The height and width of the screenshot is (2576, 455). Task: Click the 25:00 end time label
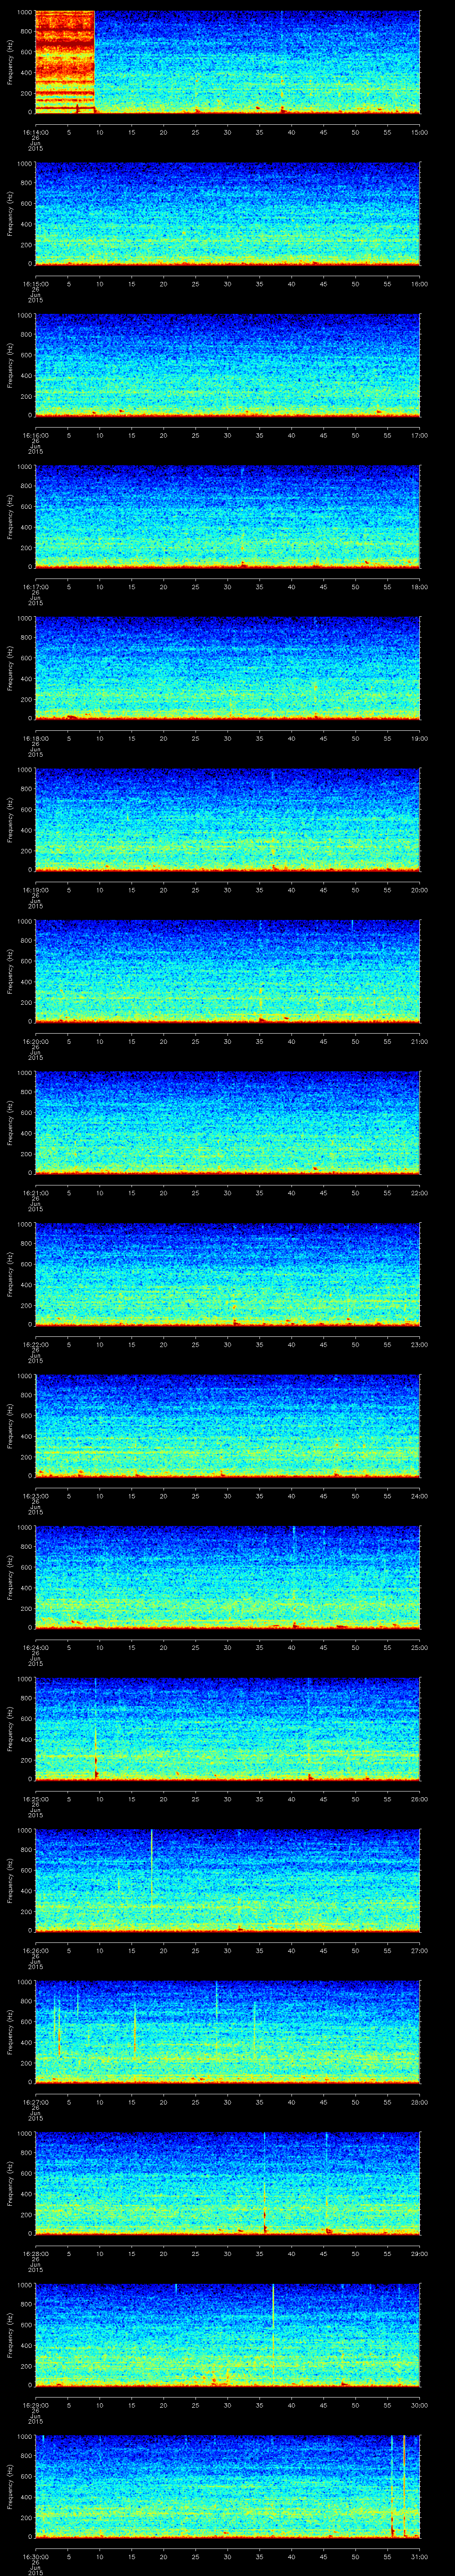click(420, 1647)
